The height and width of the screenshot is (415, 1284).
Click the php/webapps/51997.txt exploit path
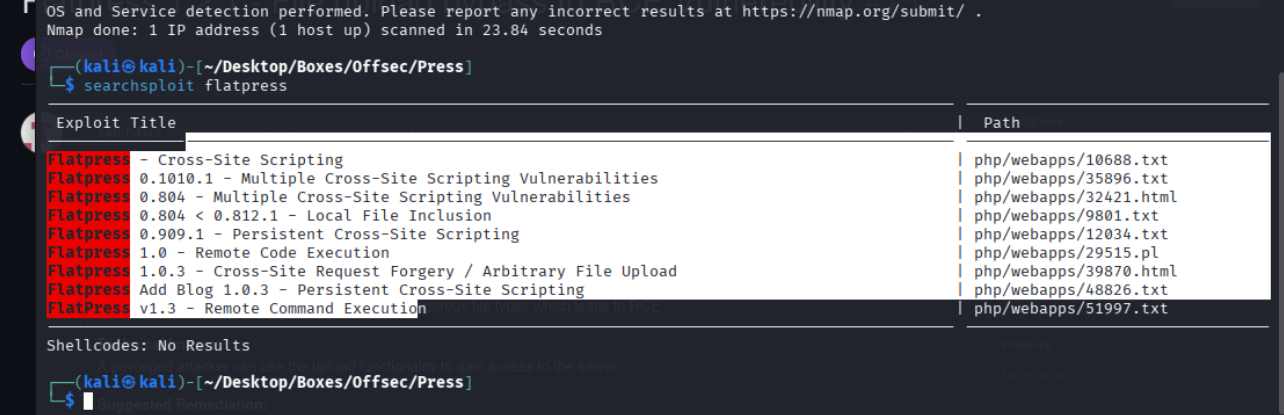tap(1071, 309)
